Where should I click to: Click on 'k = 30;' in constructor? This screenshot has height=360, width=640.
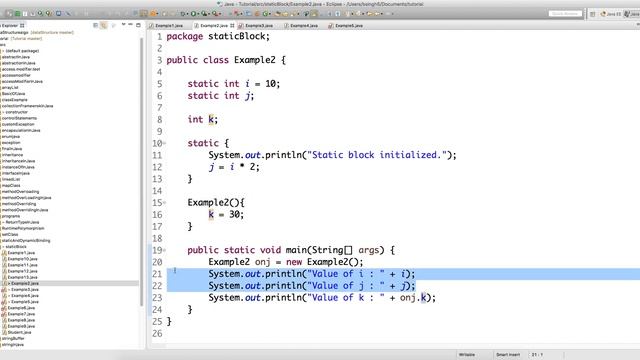pyautogui.click(x=226, y=214)
